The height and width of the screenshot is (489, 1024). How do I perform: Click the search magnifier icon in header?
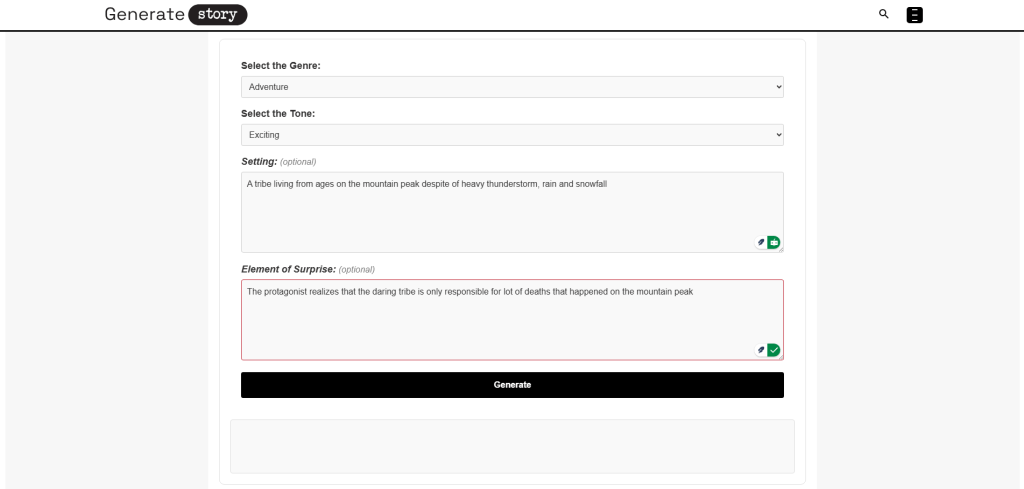point(883,14)
